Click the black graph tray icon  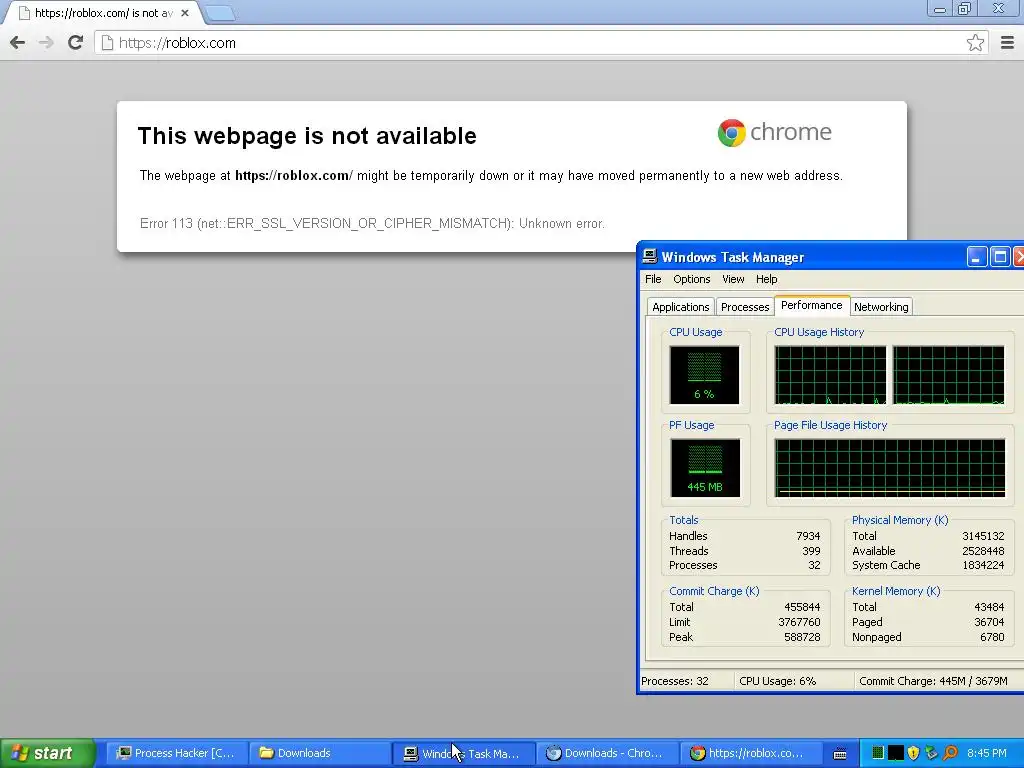pyautogui.click(x=896, y=753)
